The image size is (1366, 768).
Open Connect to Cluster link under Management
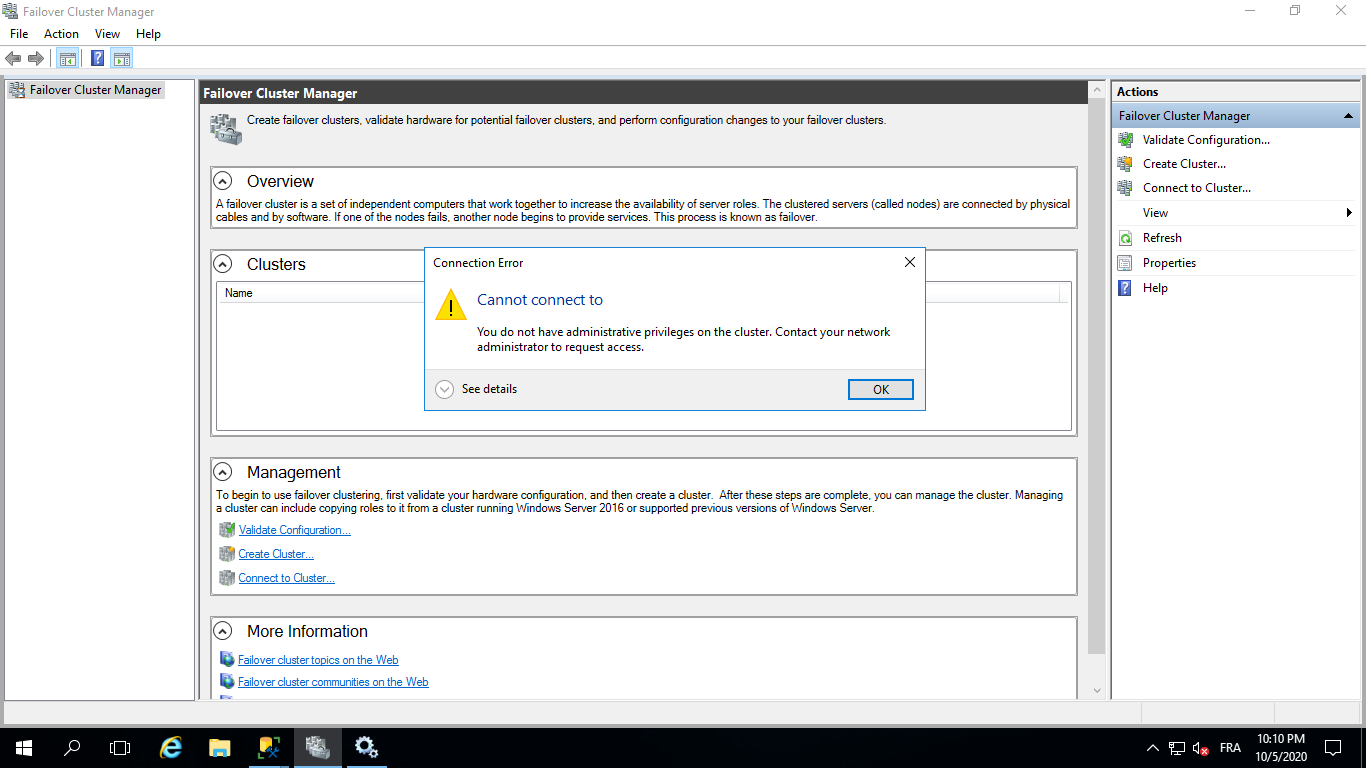(286, 578)
